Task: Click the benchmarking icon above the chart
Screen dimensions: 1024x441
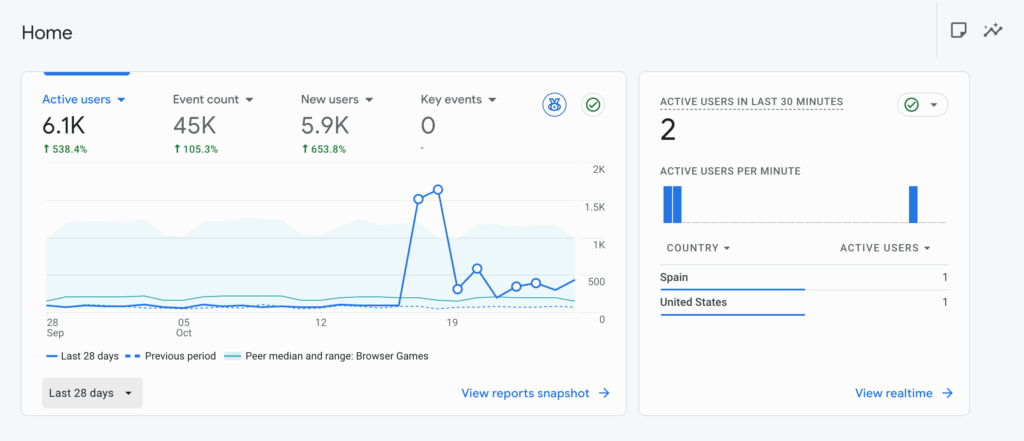Action: 555,105
